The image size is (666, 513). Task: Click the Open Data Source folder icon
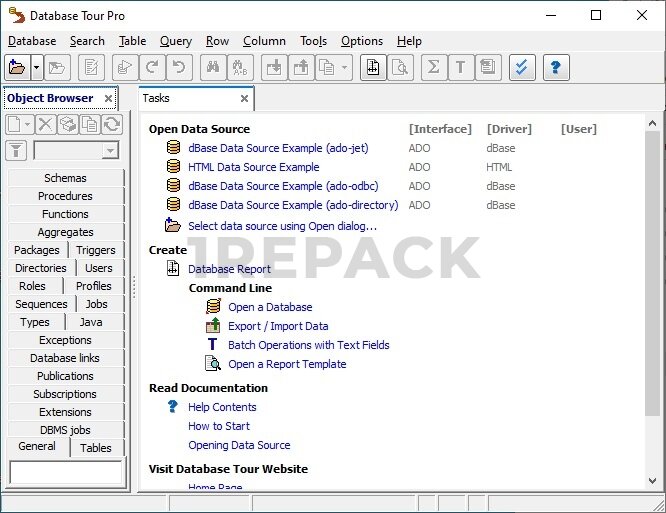16,68
